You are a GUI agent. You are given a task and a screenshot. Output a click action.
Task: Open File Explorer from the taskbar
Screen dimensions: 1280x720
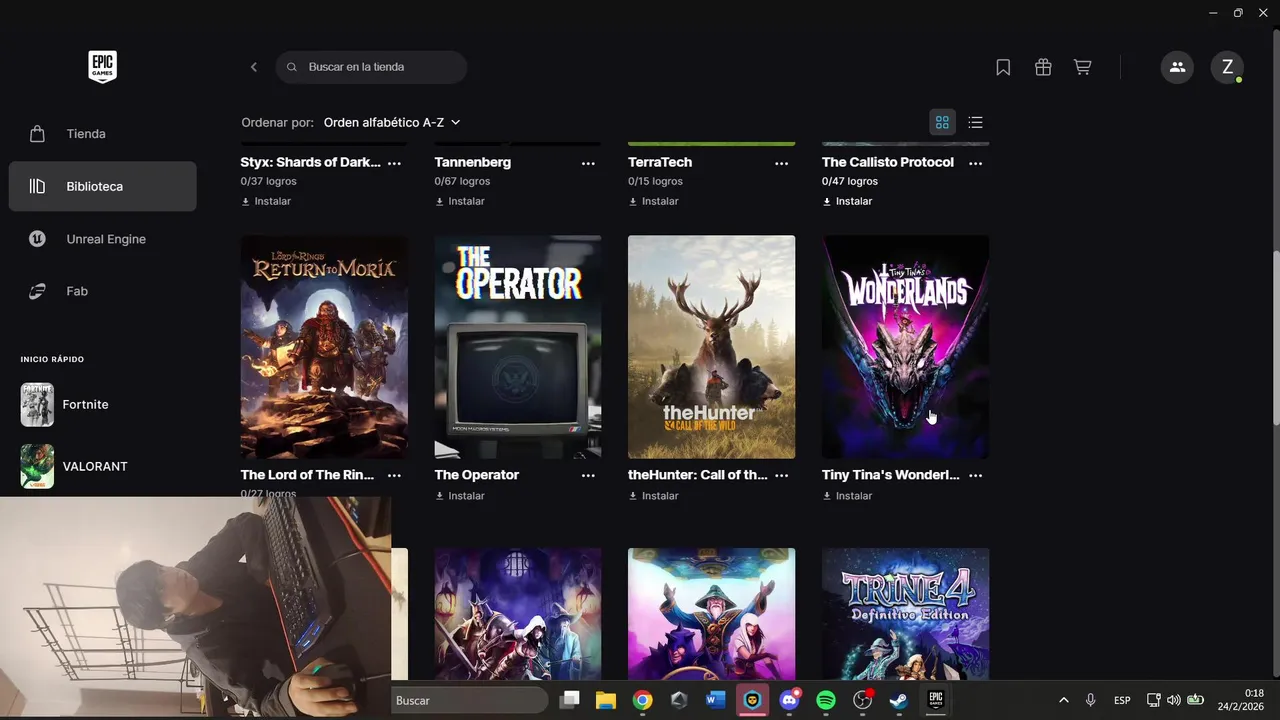(x=606, y=700)
